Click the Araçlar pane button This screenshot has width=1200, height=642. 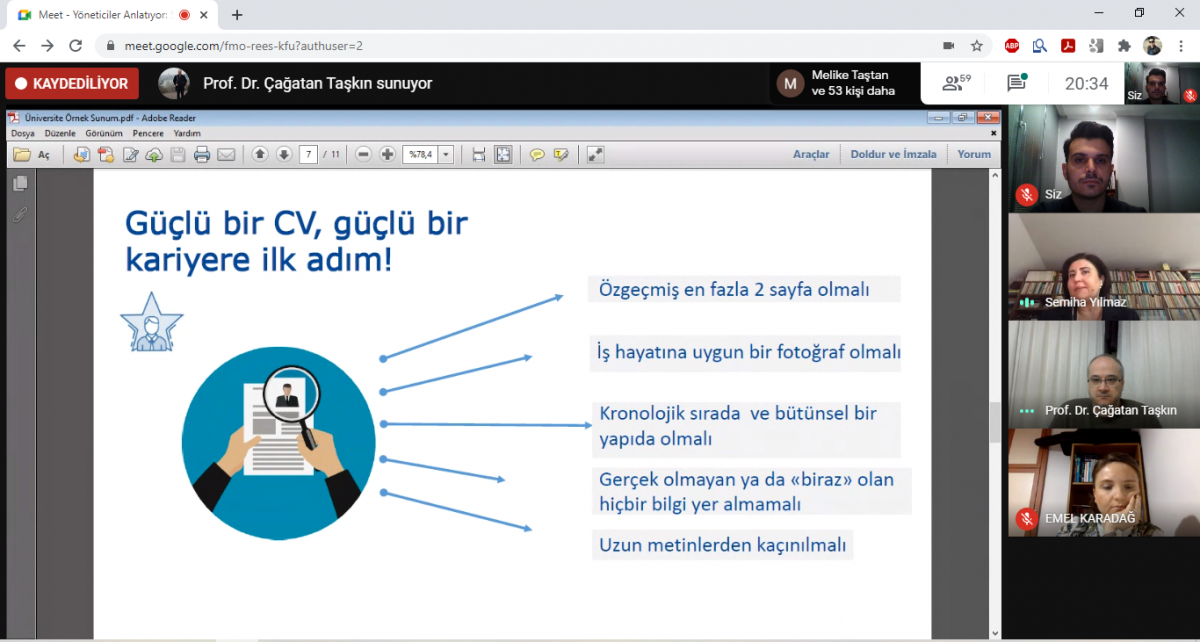[811, 154]
